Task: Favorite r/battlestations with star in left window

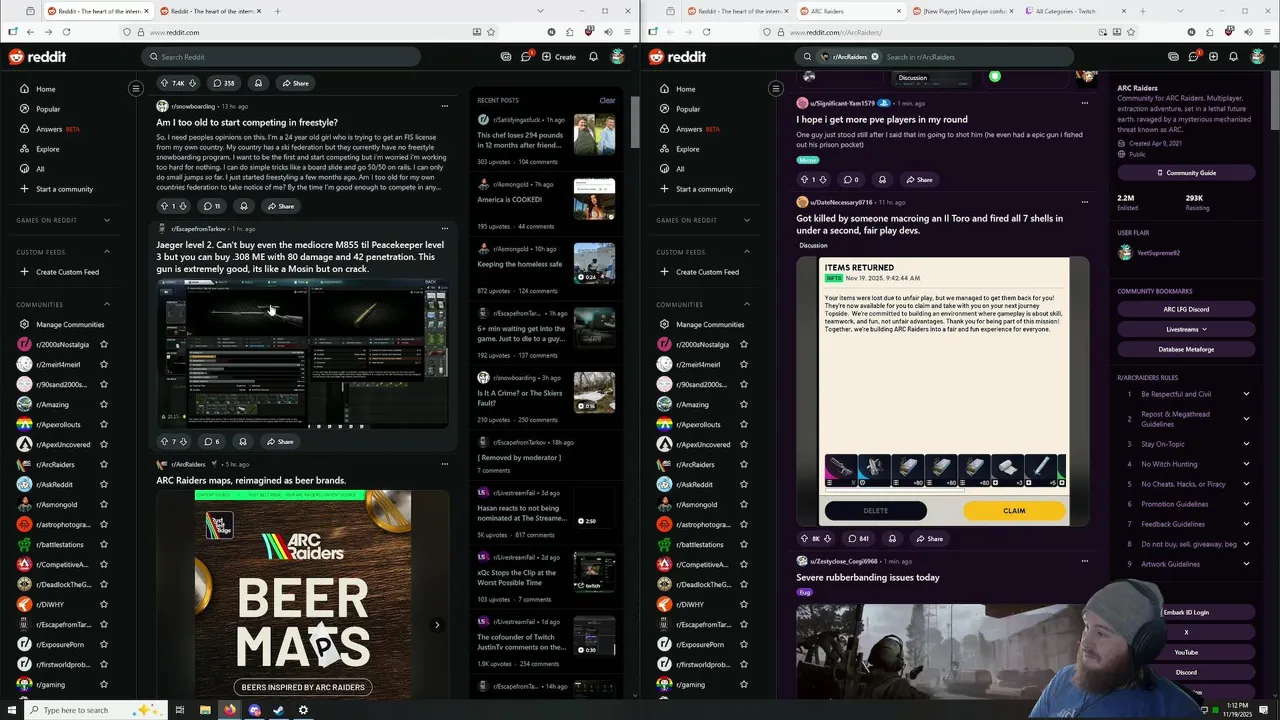Action: click(x=104, y=544)
